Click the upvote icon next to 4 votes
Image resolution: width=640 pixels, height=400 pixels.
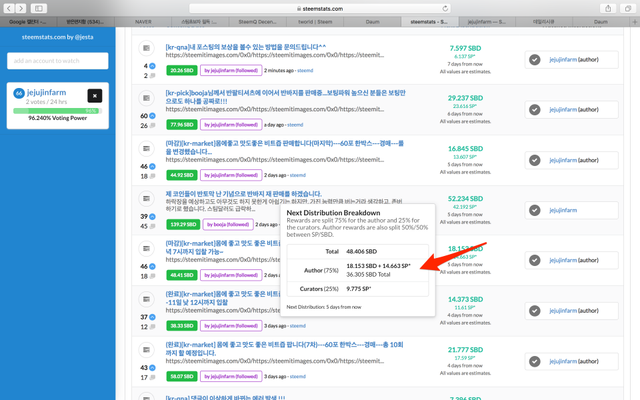tap(152, 66)
